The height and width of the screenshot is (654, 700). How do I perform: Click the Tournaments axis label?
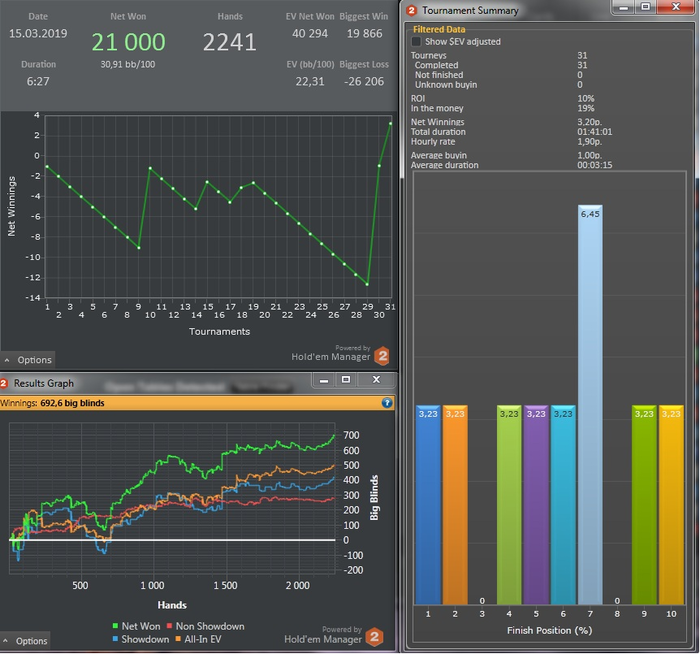219,331
